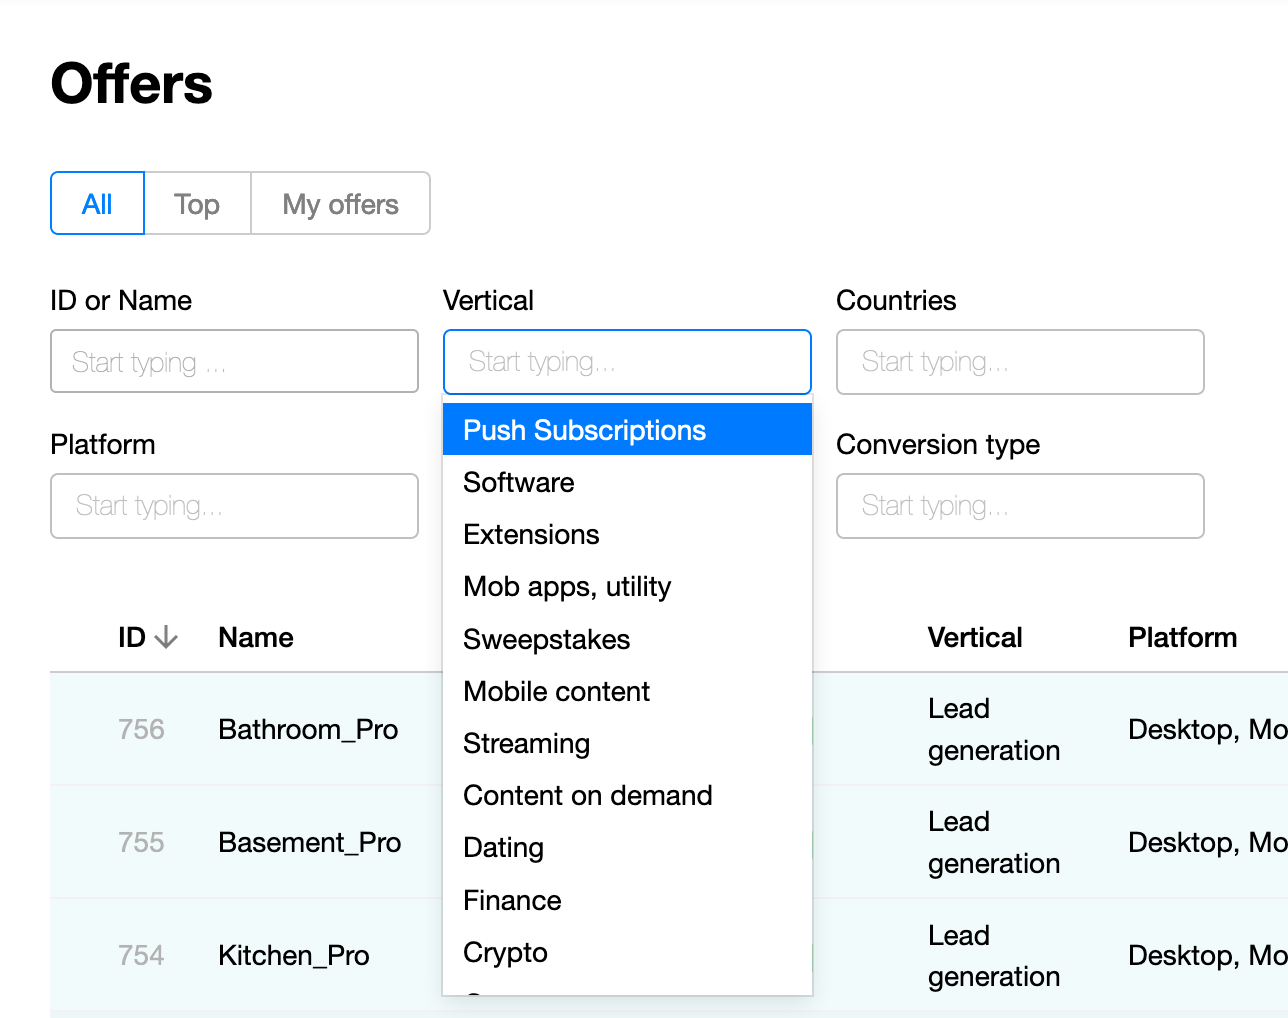Click the Name column header
The image size is (1288, 1018).
pos(256,637)
